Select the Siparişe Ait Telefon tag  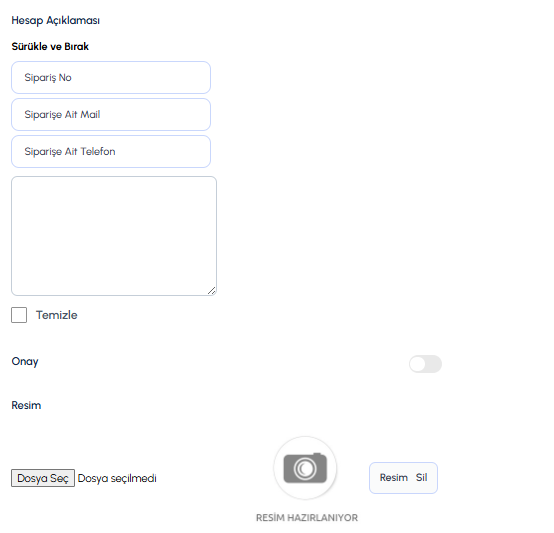(111, 152)
